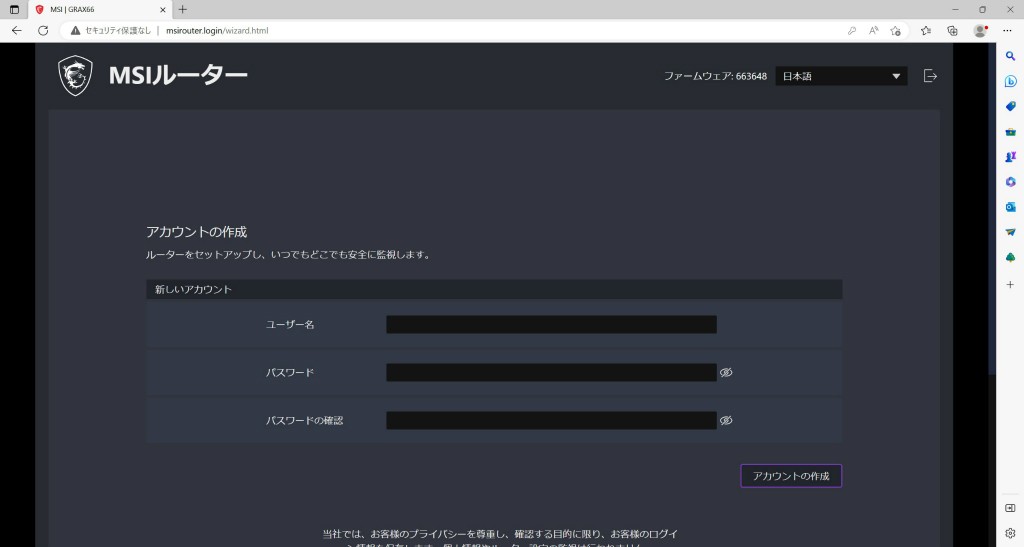This screenshot has width=1024, height=547.
Task: Click the ユーザー名 input field
Action: [x=551, y=324]
